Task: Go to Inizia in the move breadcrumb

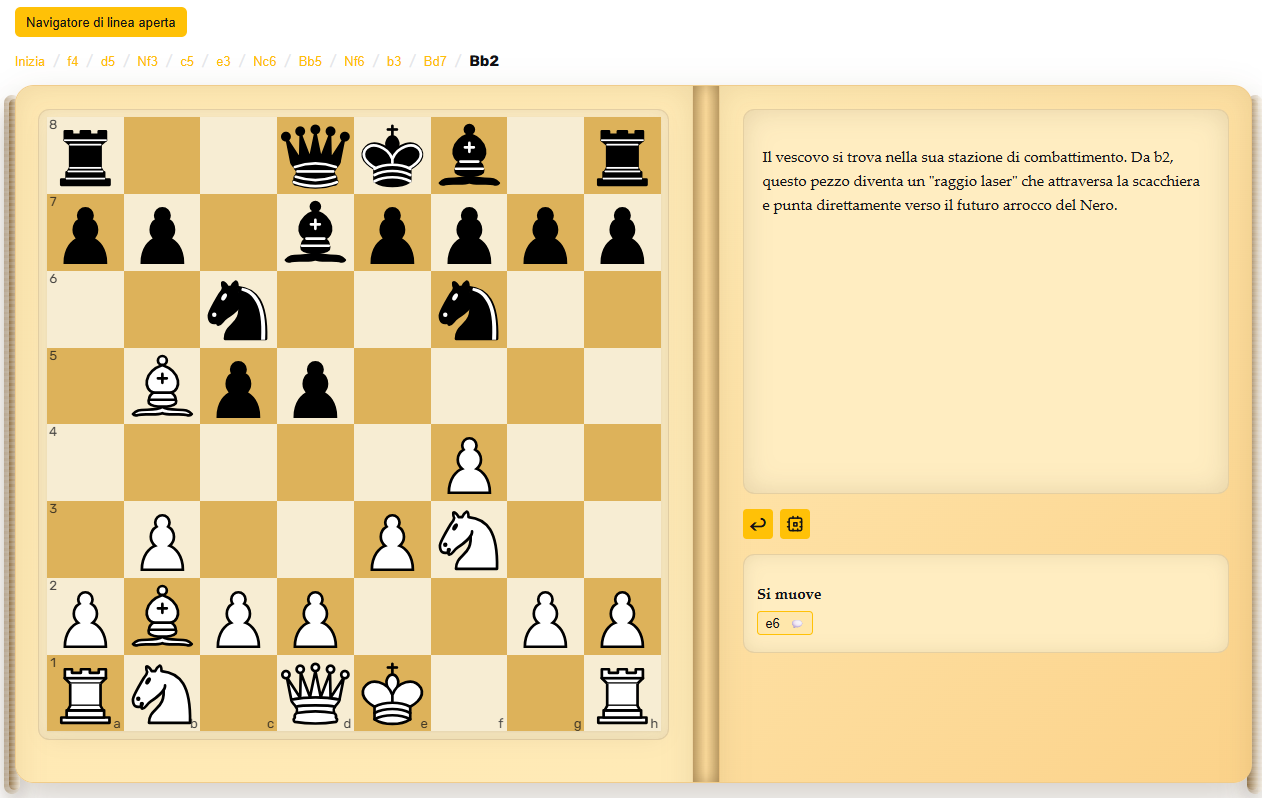Action: point(30,61)
